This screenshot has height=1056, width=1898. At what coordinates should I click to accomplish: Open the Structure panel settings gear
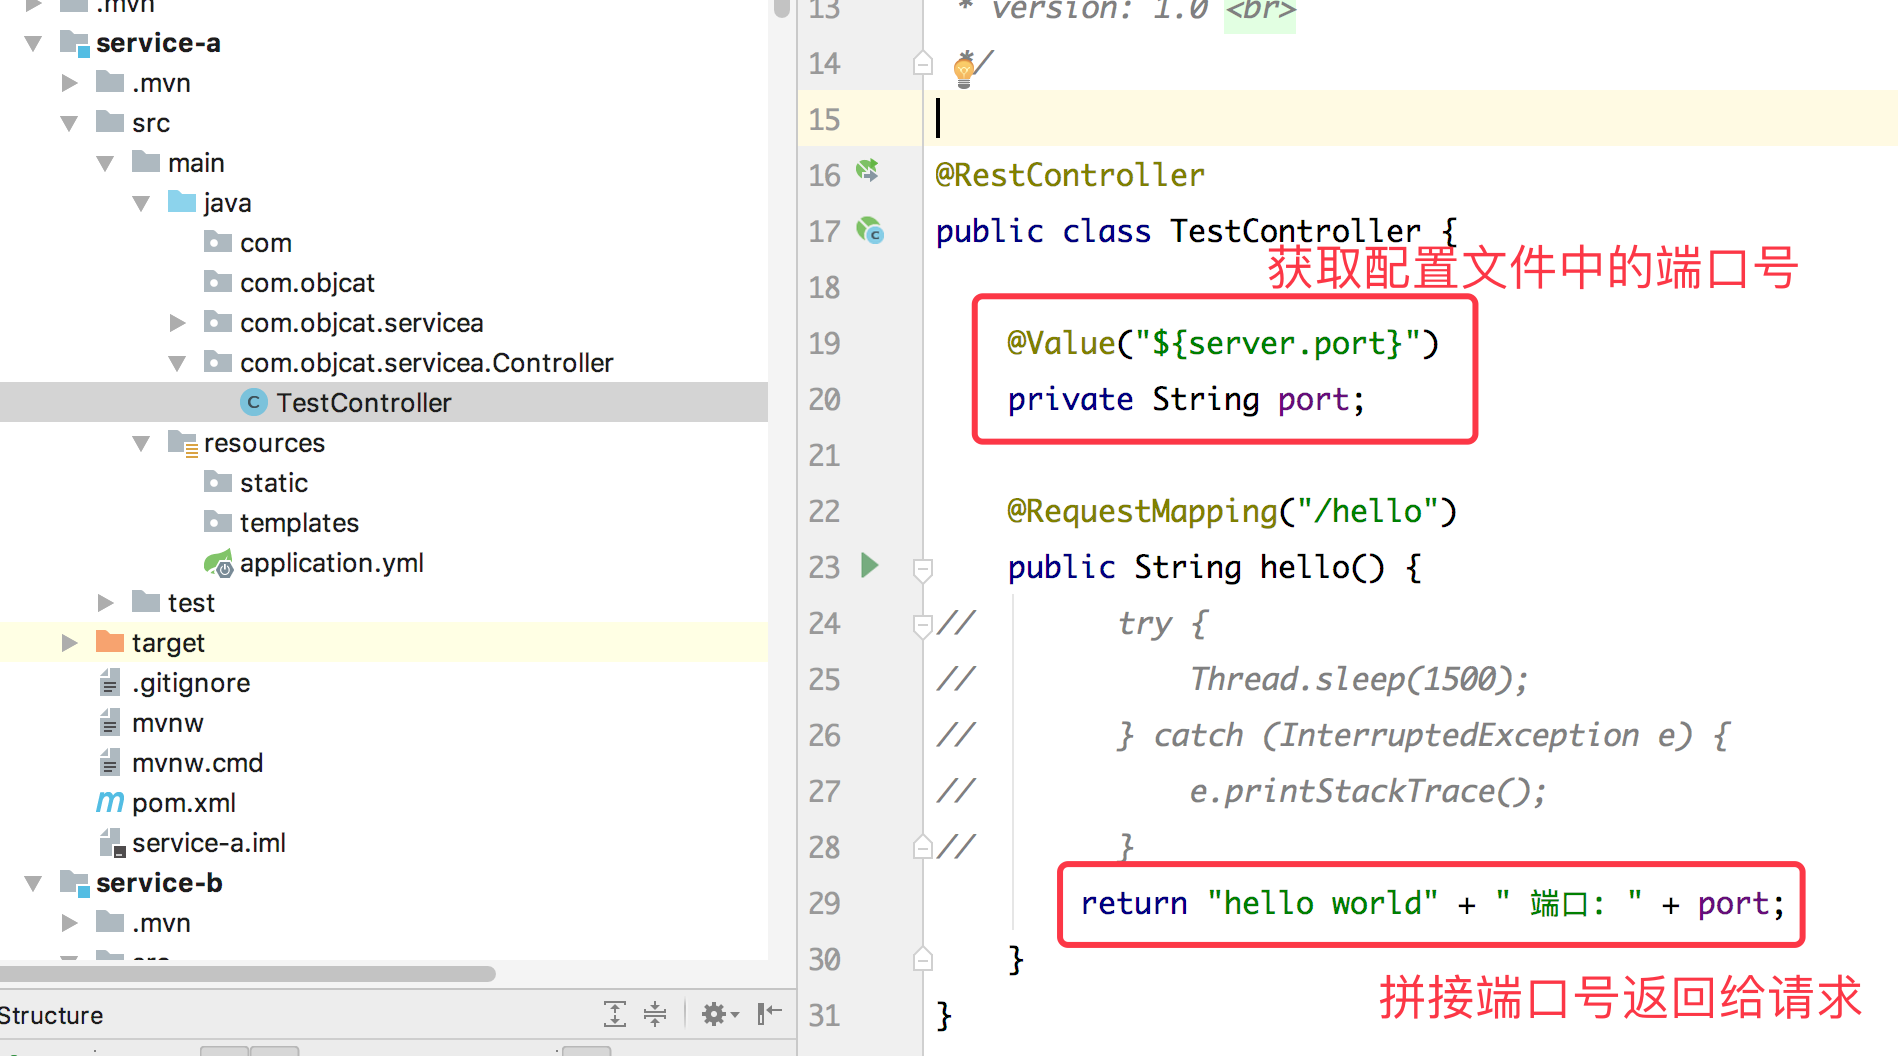tap(719, 1015)
